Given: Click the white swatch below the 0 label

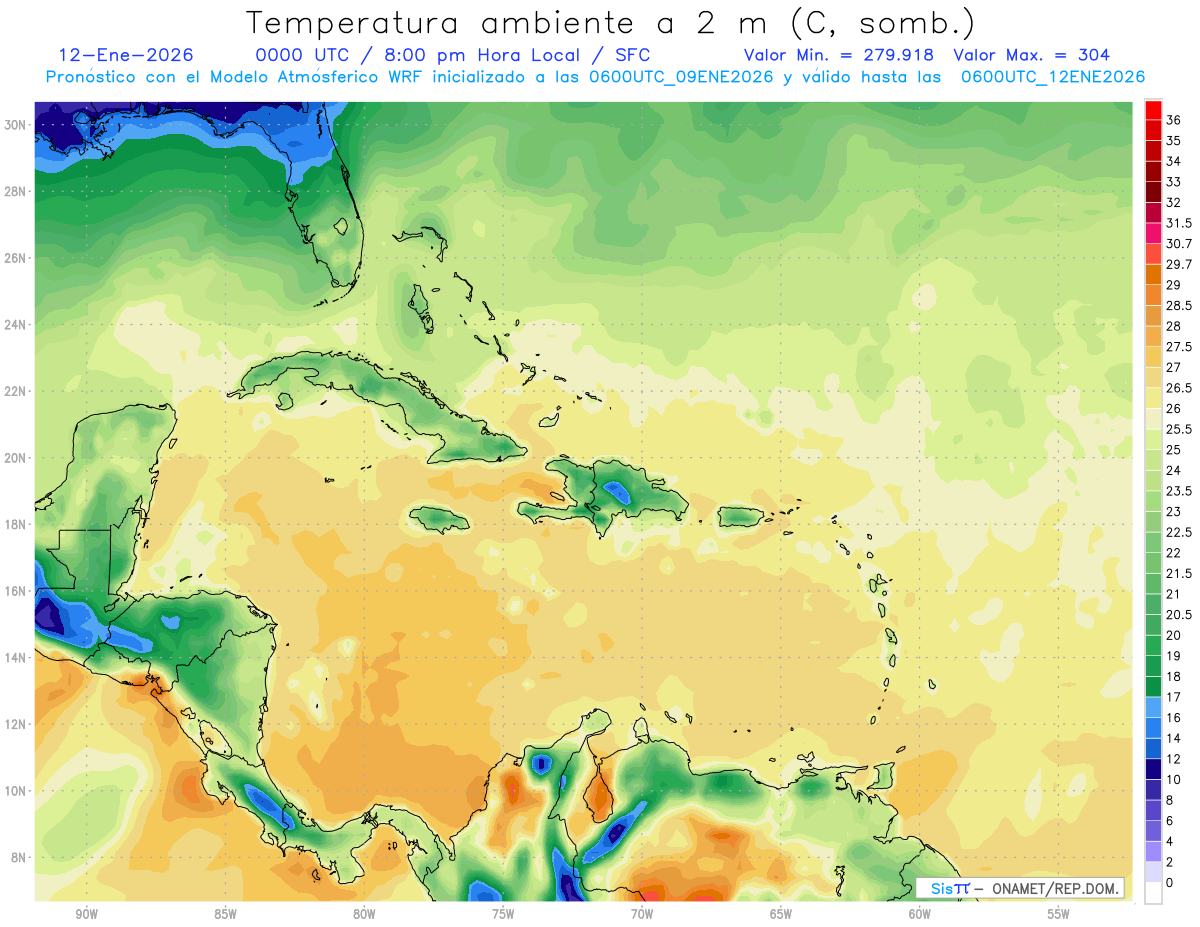Looking at the screenshot, I should [1153, 893].
